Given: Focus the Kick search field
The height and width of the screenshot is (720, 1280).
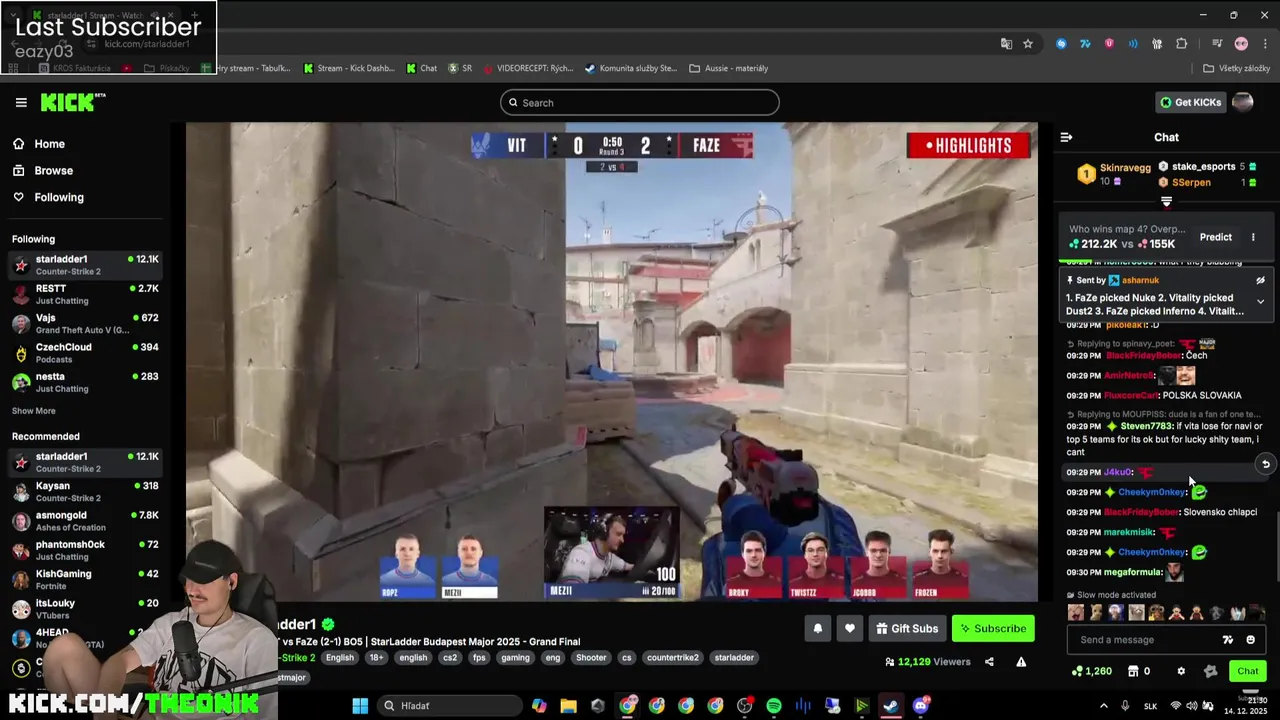Looking at the screenshot, I should tap(640, 102).
